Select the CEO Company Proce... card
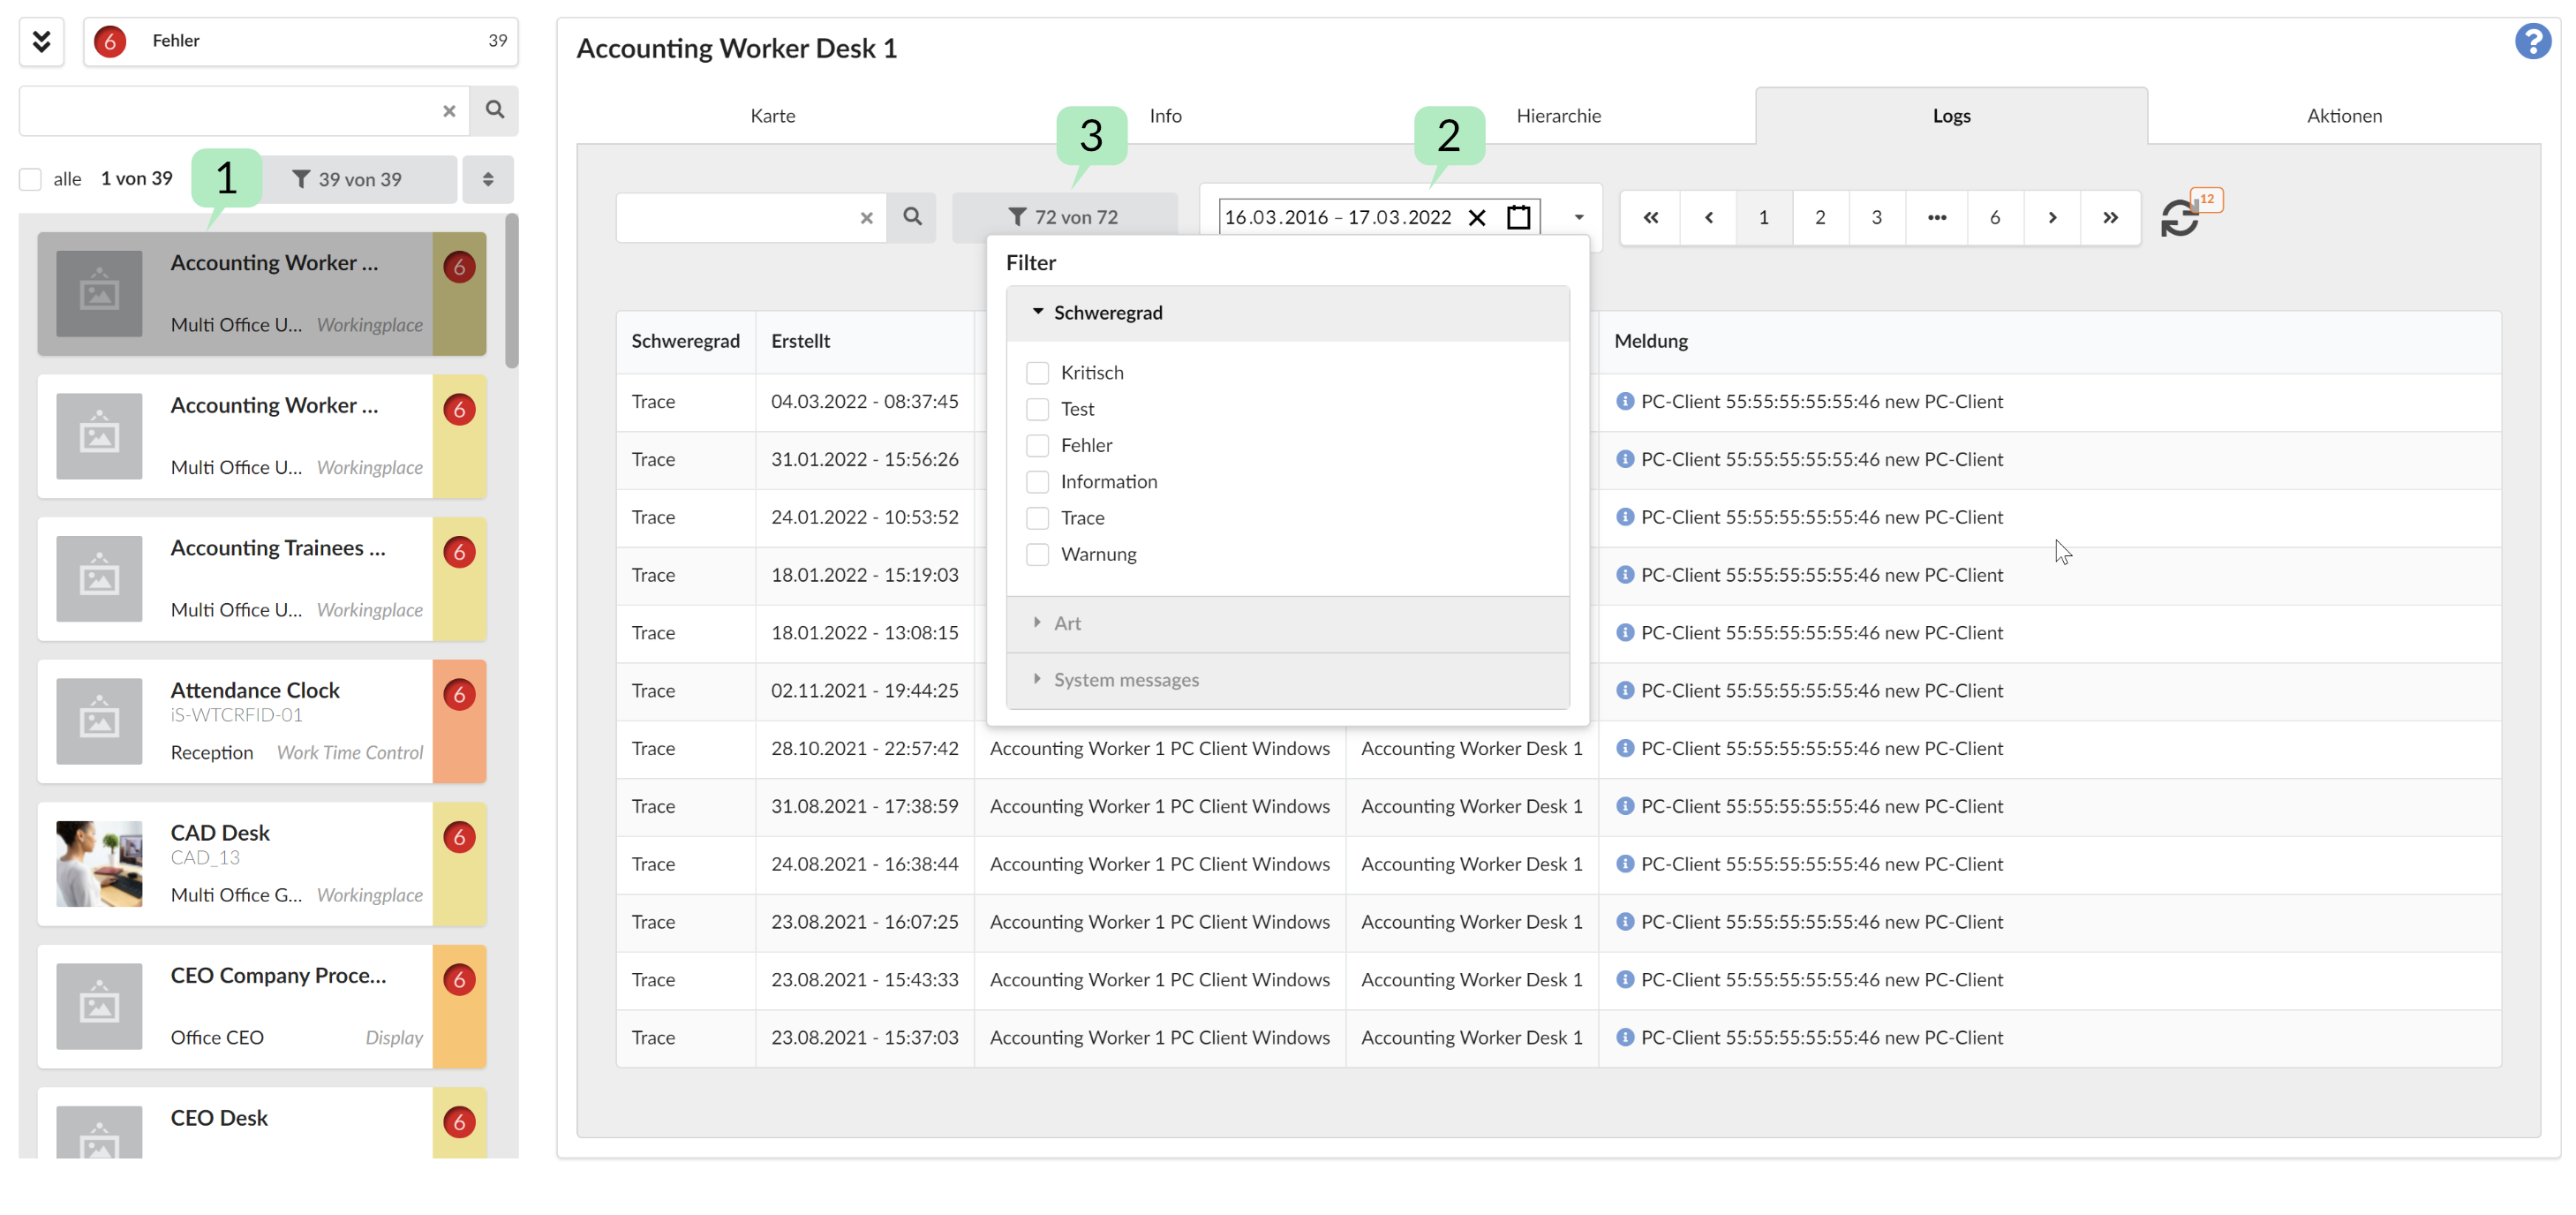 pos(261,1006)
